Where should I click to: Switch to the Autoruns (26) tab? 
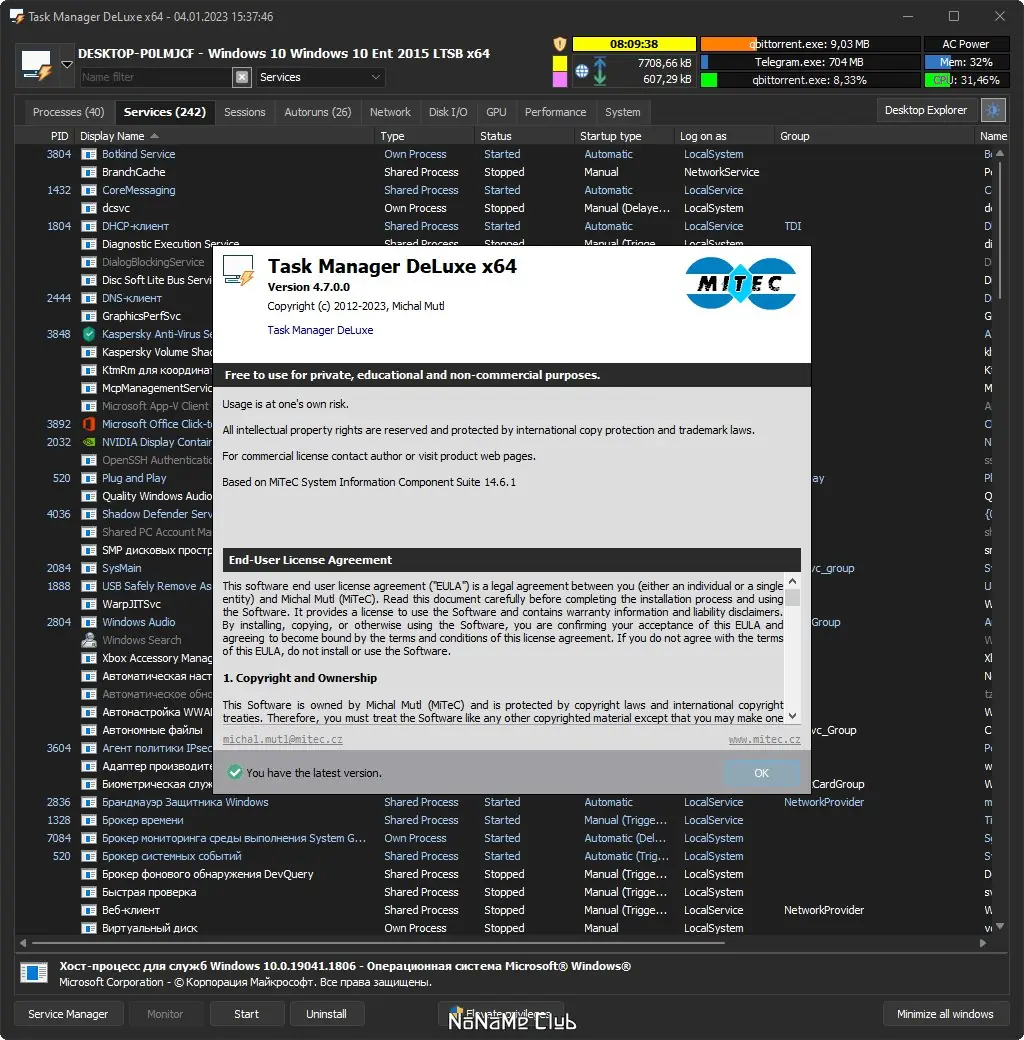318,112
